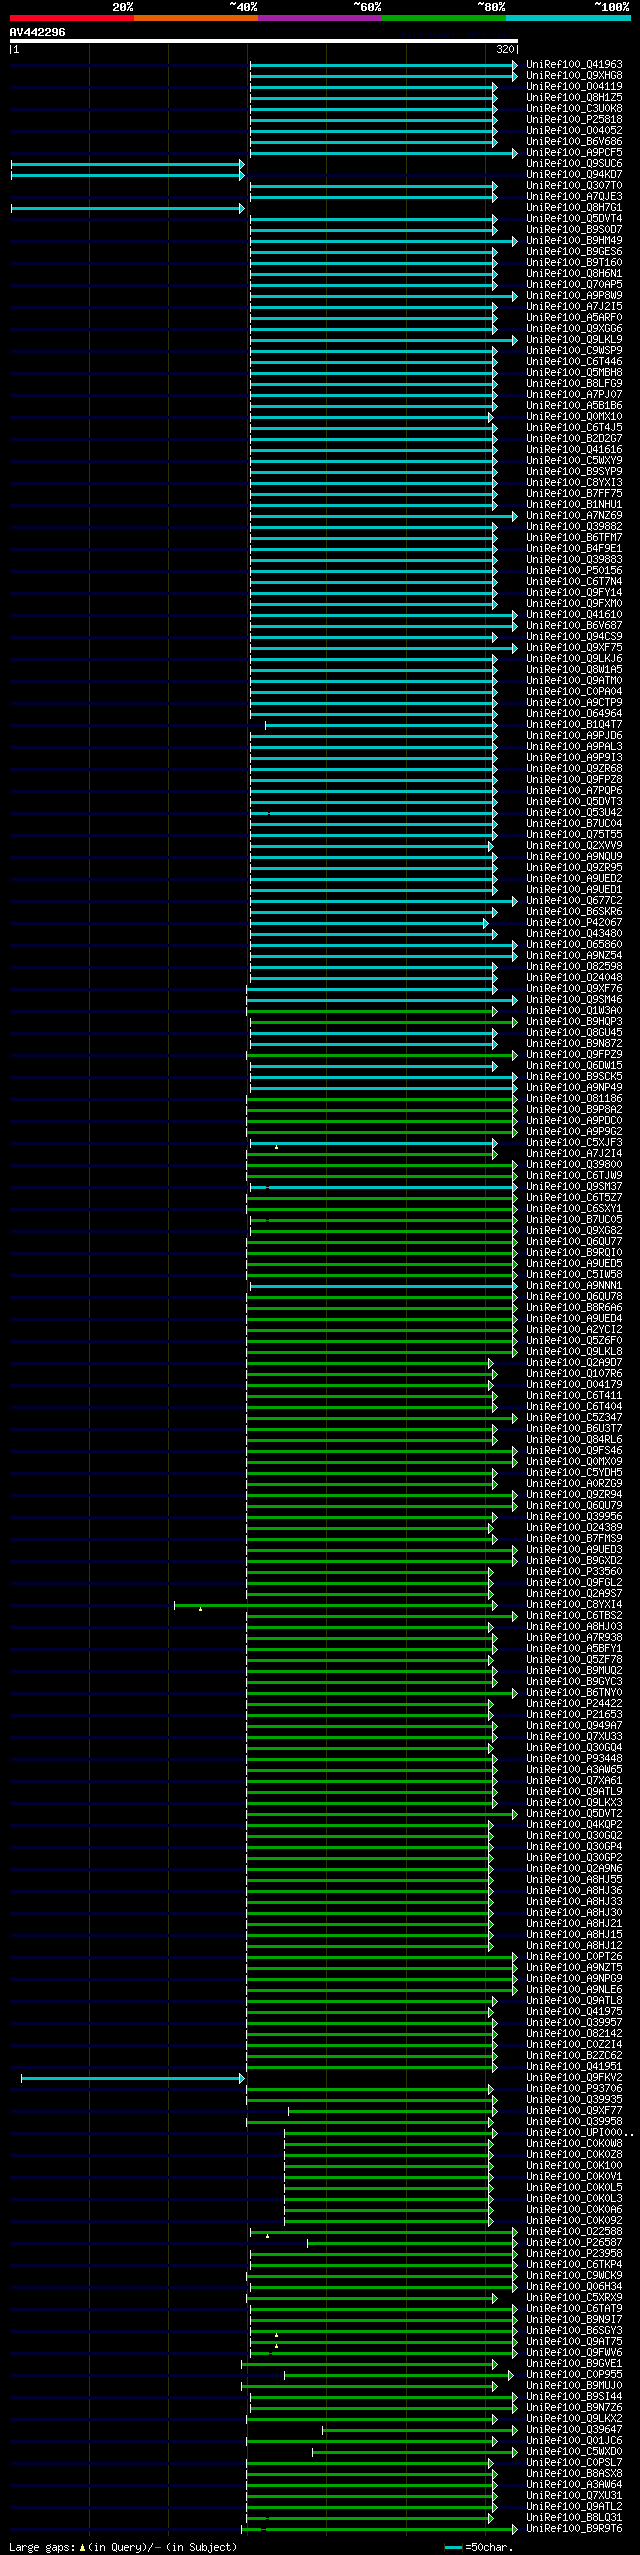
Task: Select the UniRef100_C0PT26 label
Action: [x=574, y=1957]
